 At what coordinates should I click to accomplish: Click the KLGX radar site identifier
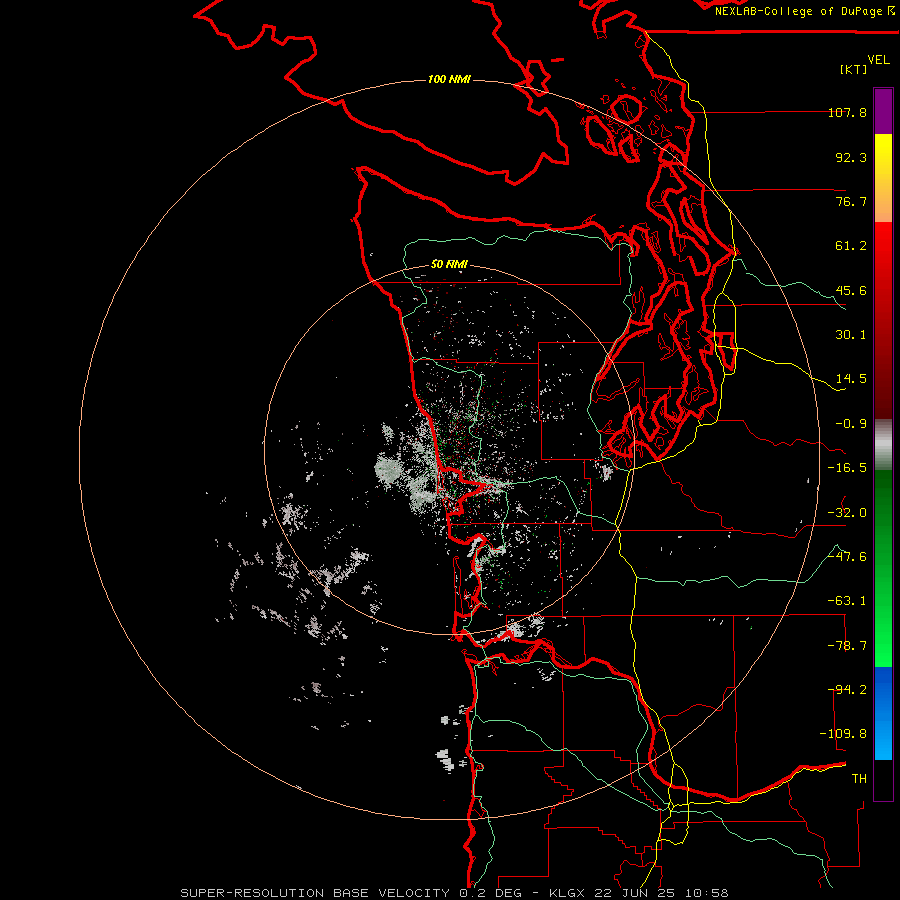(x=567, y=893)
